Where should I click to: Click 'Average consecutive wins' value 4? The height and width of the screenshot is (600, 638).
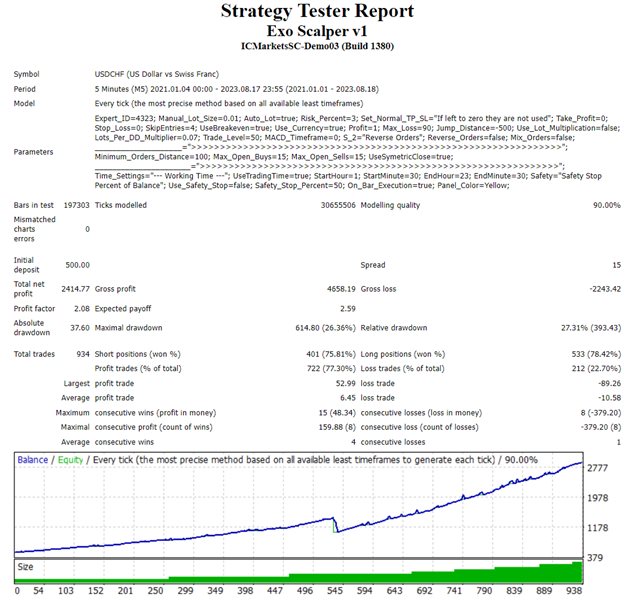click(x=353, y=442)
